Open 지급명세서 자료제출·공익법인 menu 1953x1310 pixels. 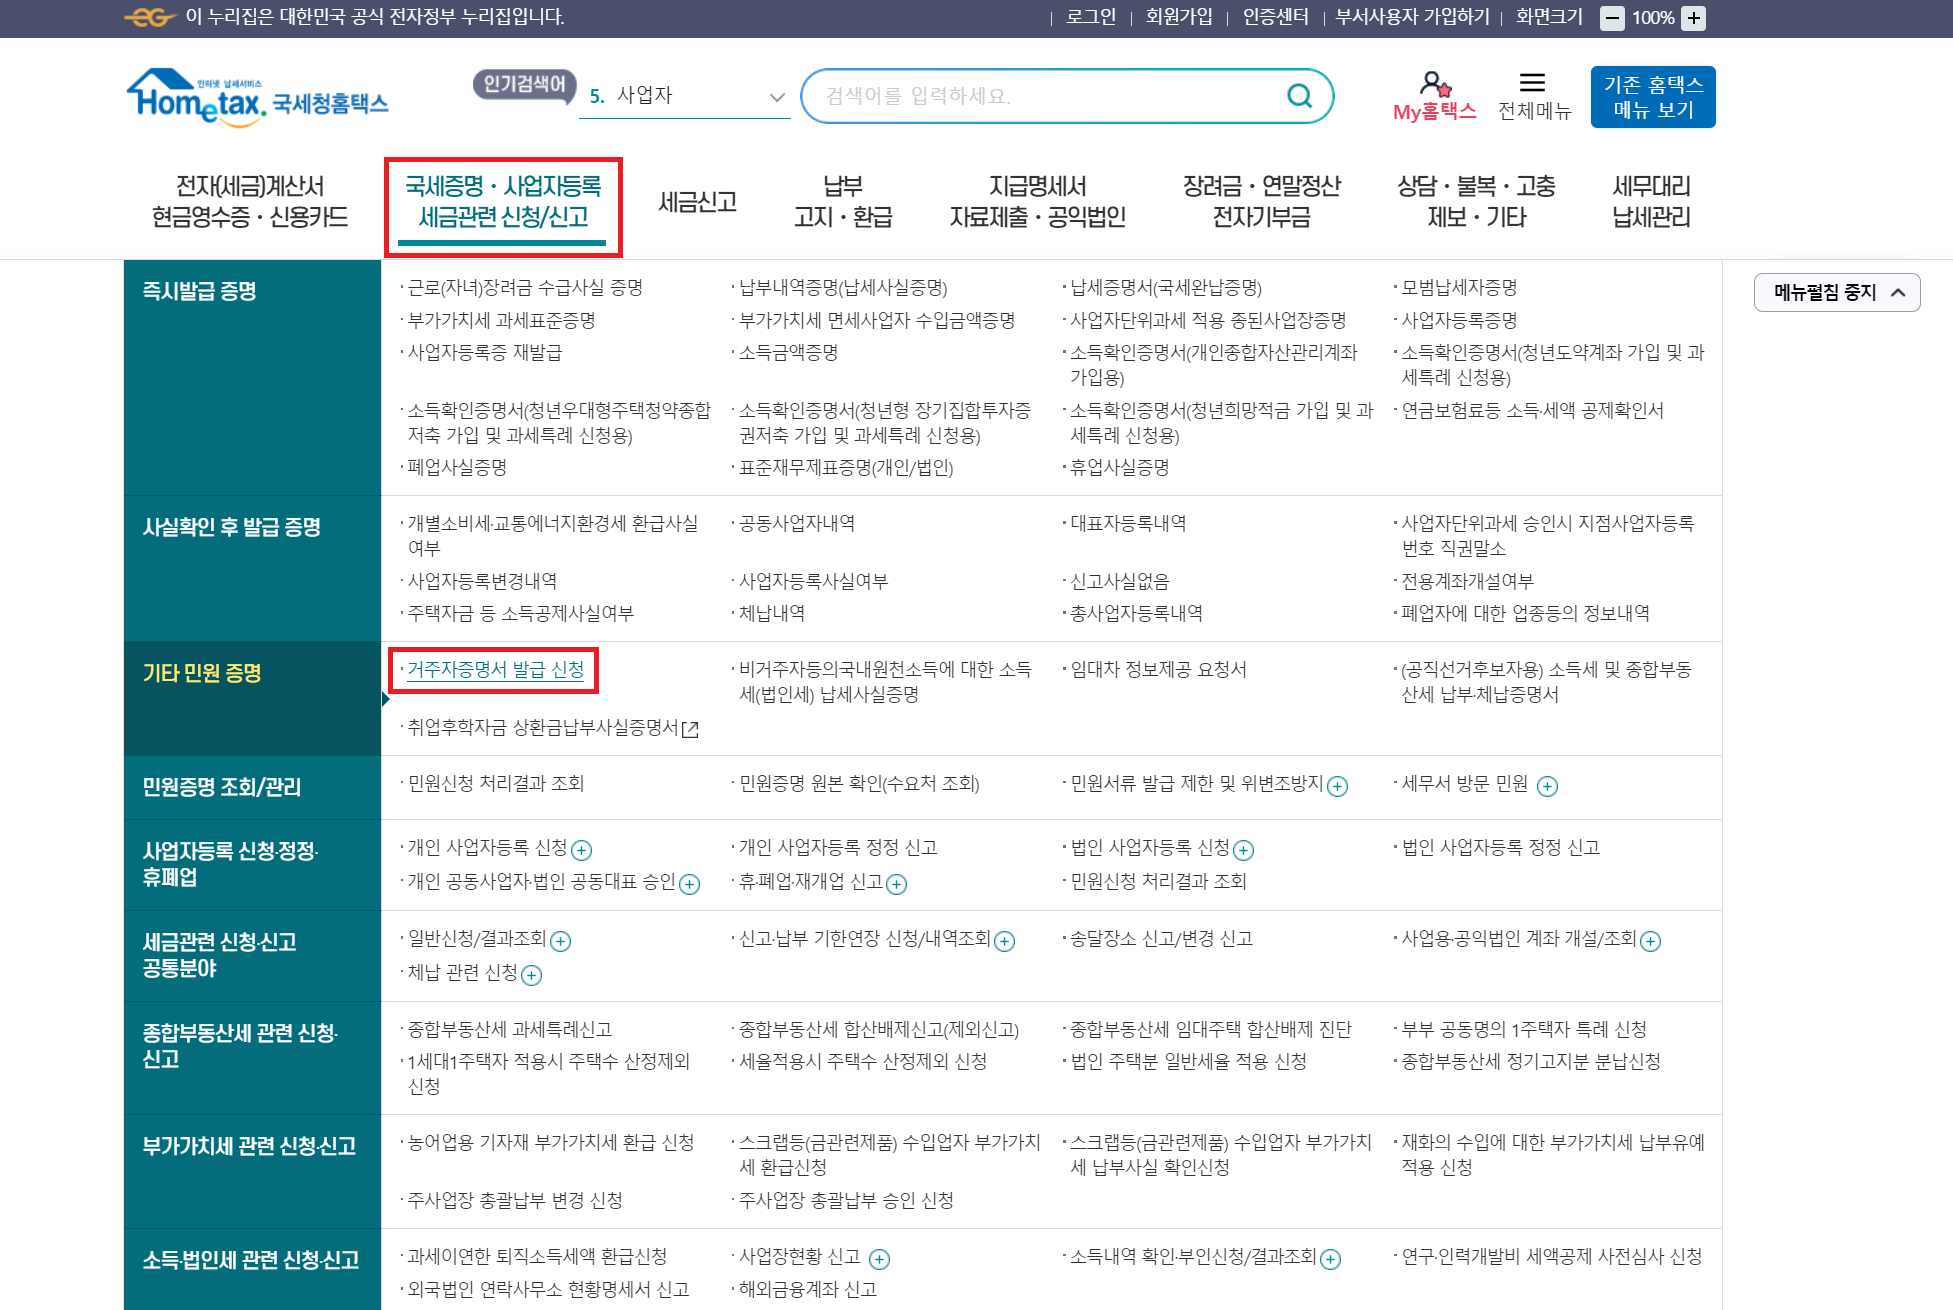click(x=1037, y=201)
